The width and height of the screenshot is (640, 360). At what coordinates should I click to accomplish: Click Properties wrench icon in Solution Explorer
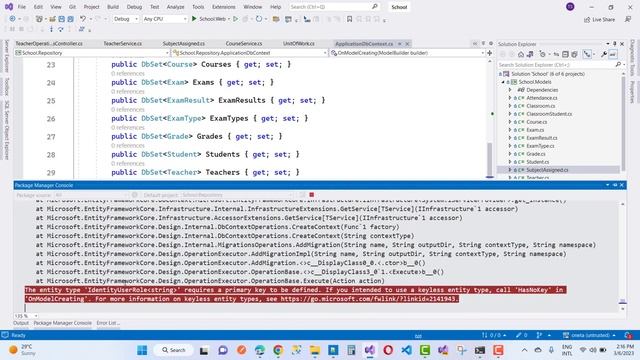(604, 54)
